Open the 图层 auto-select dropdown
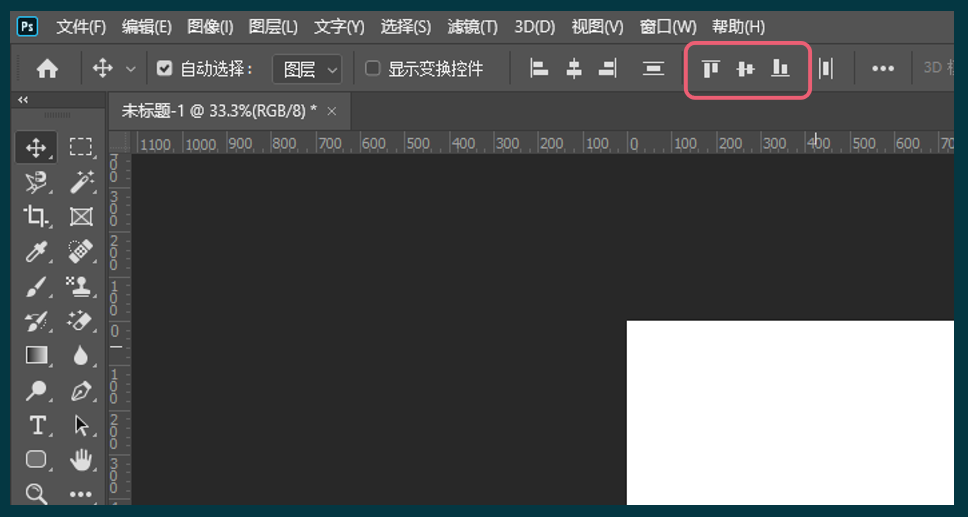The image size is (968, 517). click(307, 69)
